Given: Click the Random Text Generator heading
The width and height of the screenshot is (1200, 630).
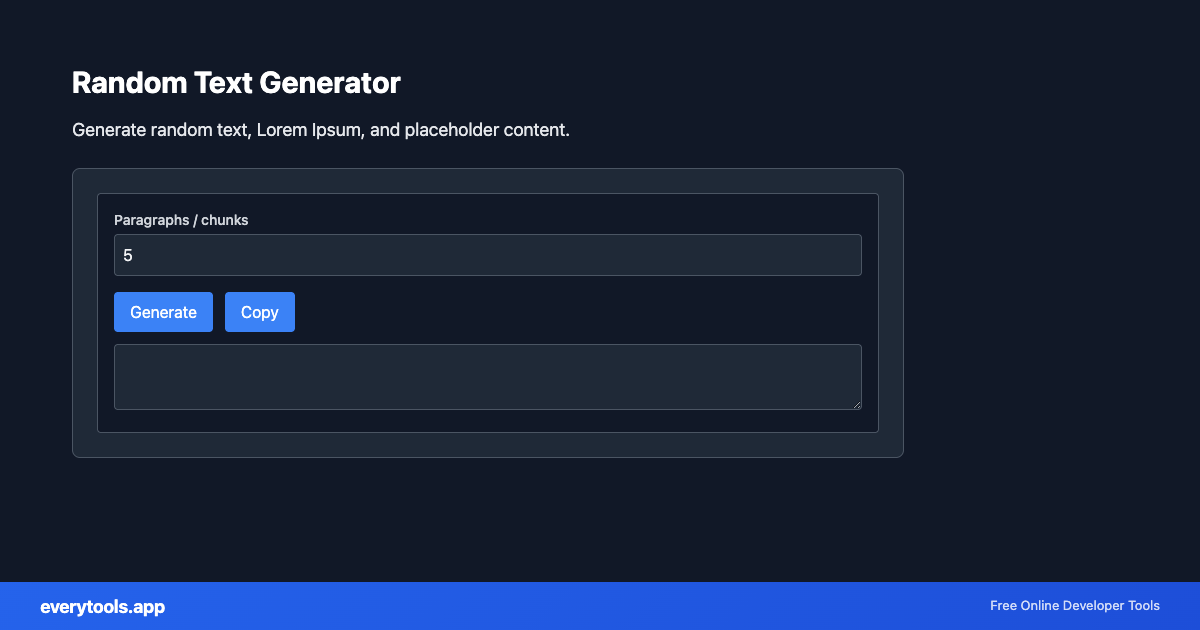Looking at the screenshot, I should click(x=236, y=83).
